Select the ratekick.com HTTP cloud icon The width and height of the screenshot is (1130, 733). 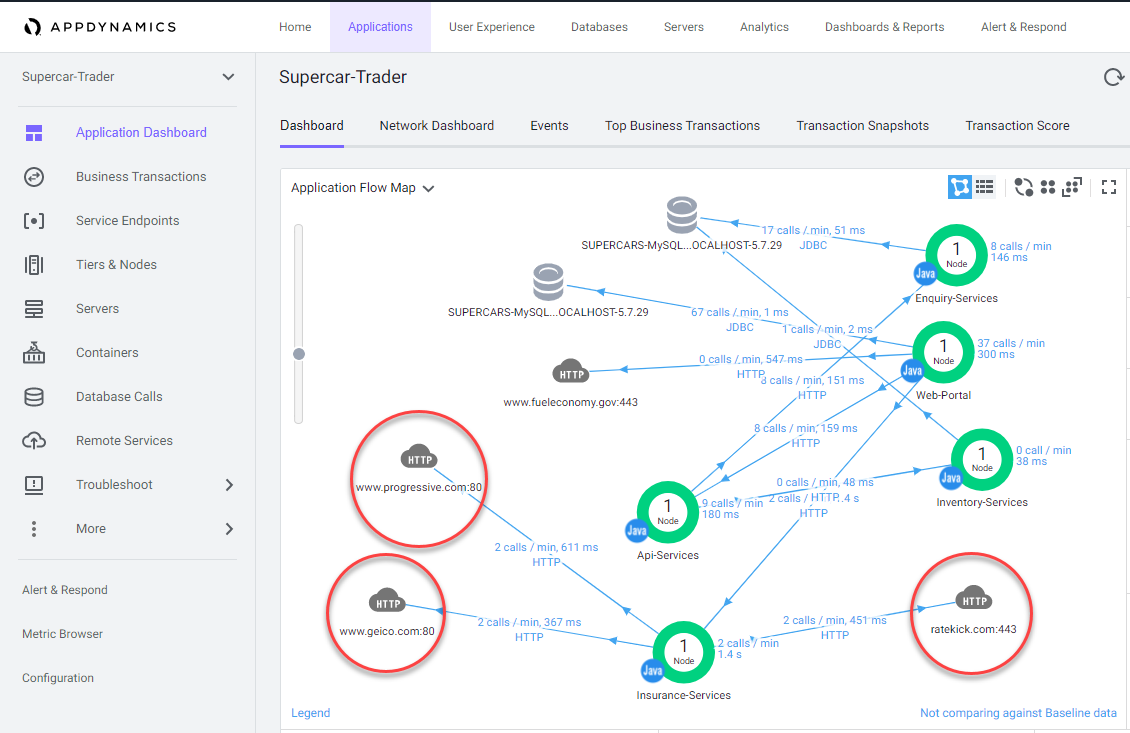tap(974, 598)
